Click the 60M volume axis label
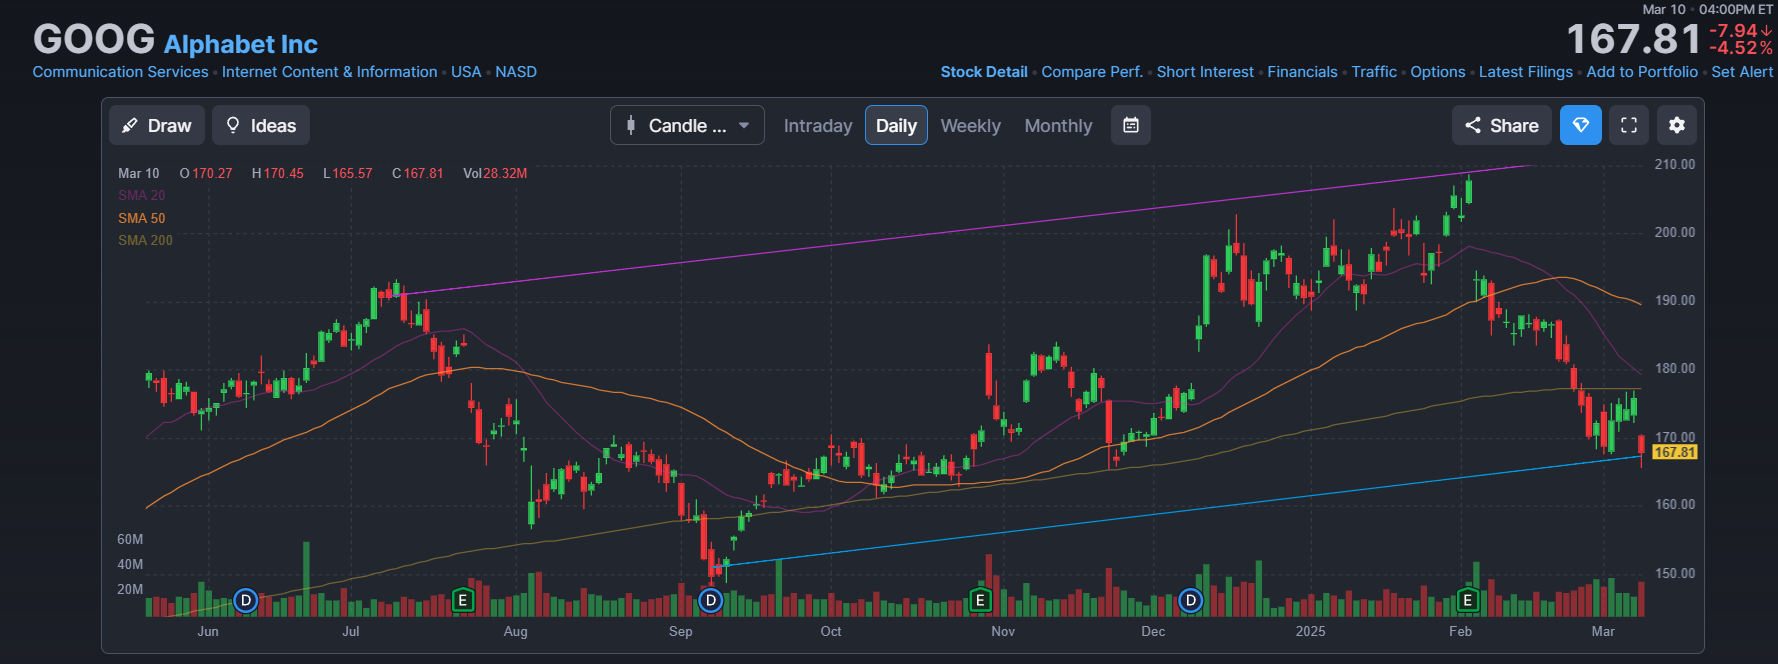This screenshot has height=664, width=1778. tap(130, 539)
